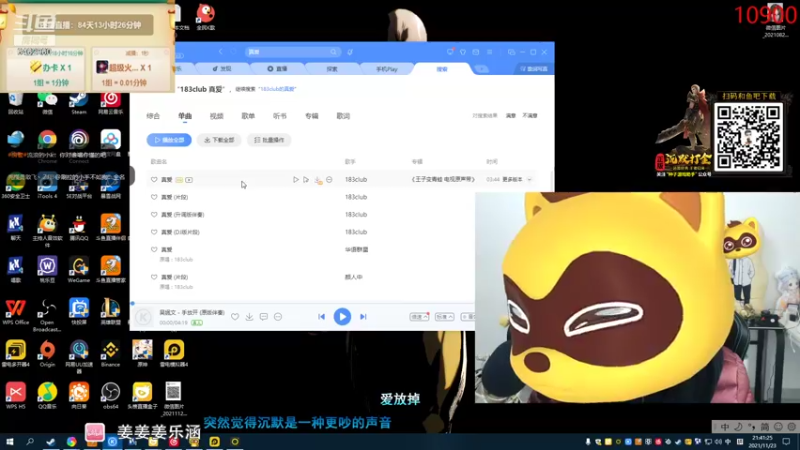The image size is (800, 450).
Task: Switch to the 听书 results tab
Action: pyautogui.click(x=280, y=116)
